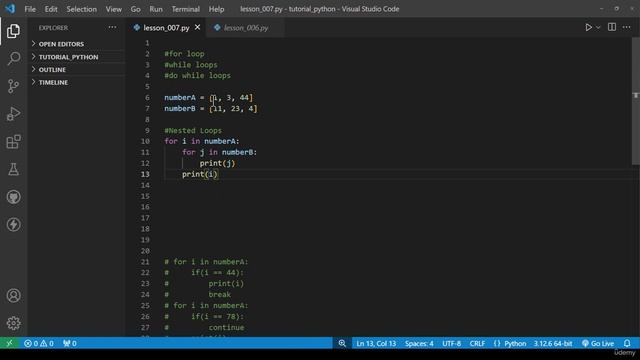Select Python interpreter 3.12.6 64-bit
The image size is (640, 360).
click(x=553, y=343)
